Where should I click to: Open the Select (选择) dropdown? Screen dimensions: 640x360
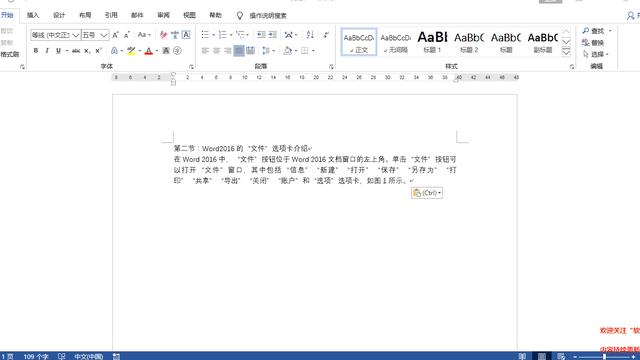tap(596, 54)
